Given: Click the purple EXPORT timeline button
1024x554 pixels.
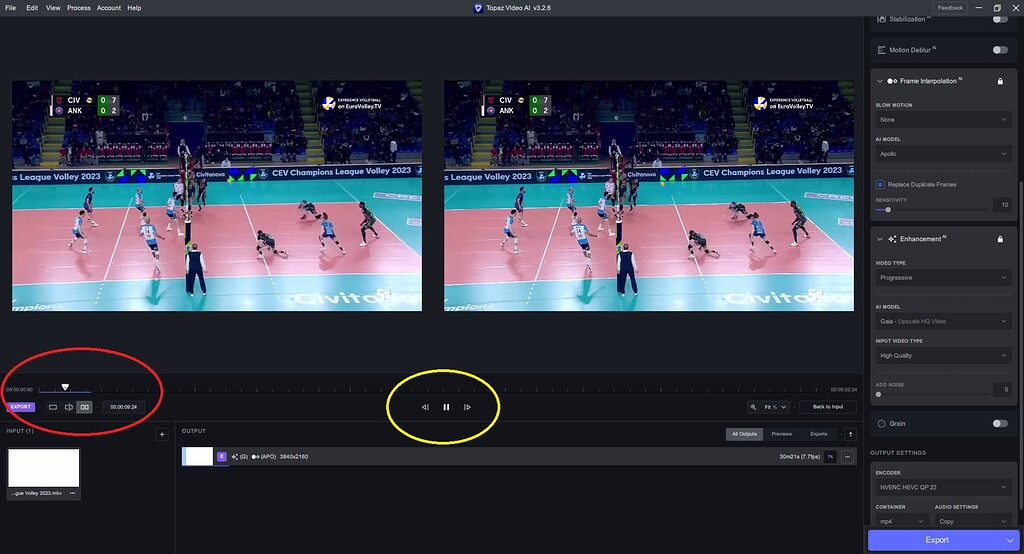Looking at the screenshot, I should 20,406.
